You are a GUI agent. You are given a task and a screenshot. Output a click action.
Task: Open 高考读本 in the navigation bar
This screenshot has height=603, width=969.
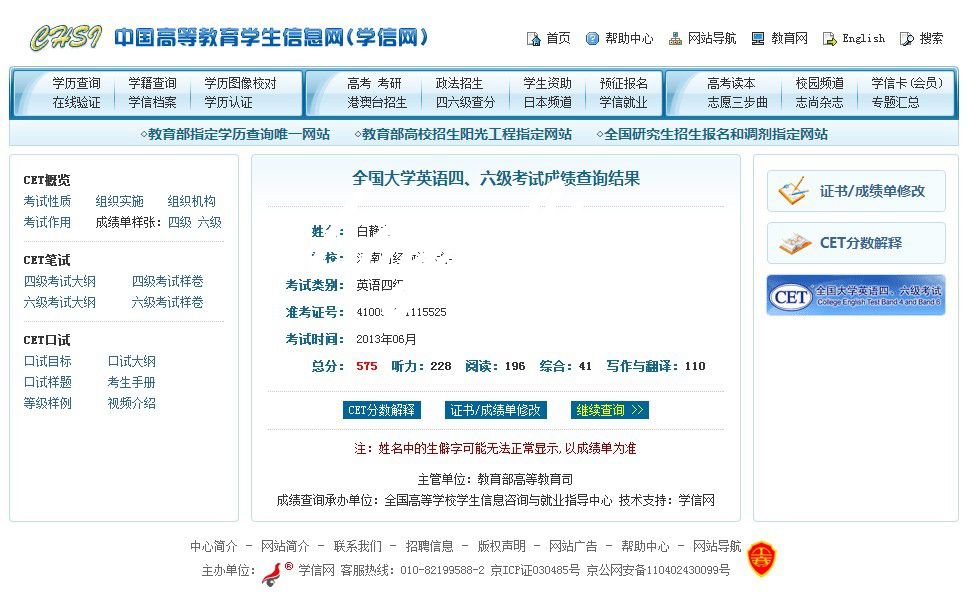(731, 83)
